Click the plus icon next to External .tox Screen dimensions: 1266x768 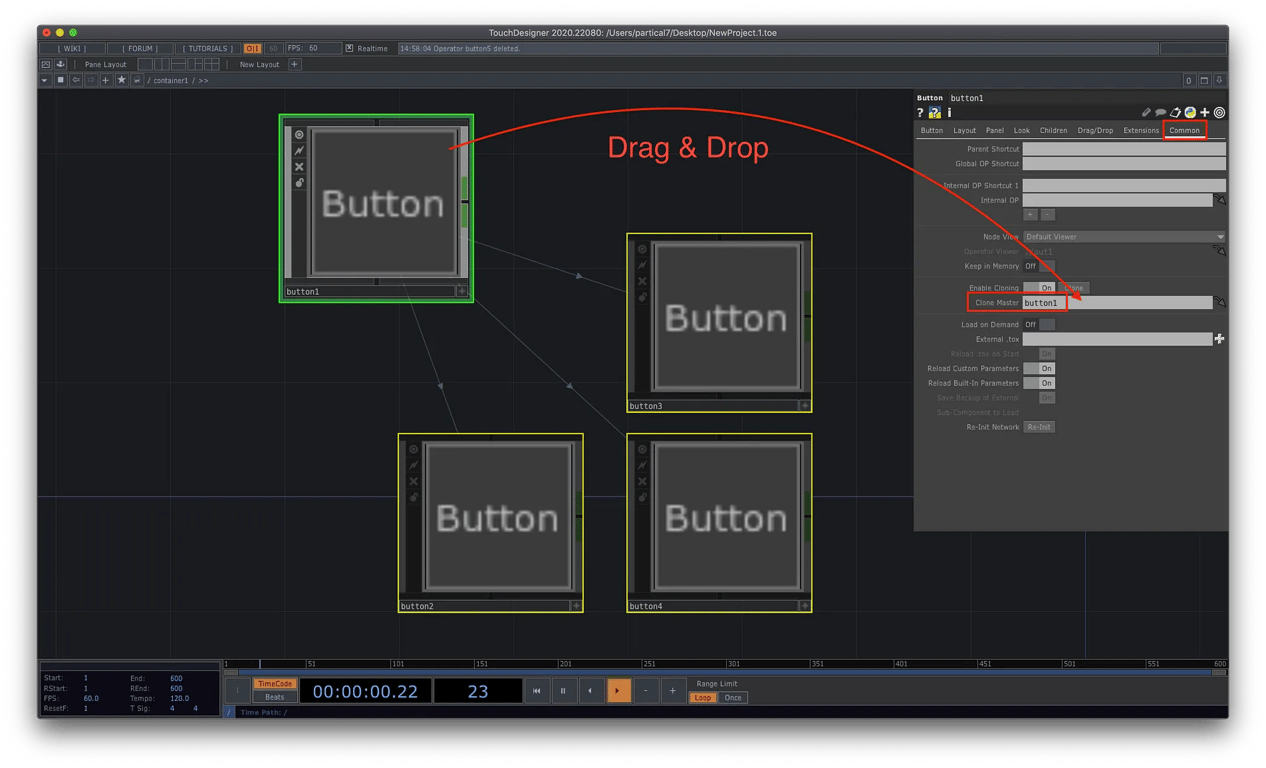(x=1220, y=339)
